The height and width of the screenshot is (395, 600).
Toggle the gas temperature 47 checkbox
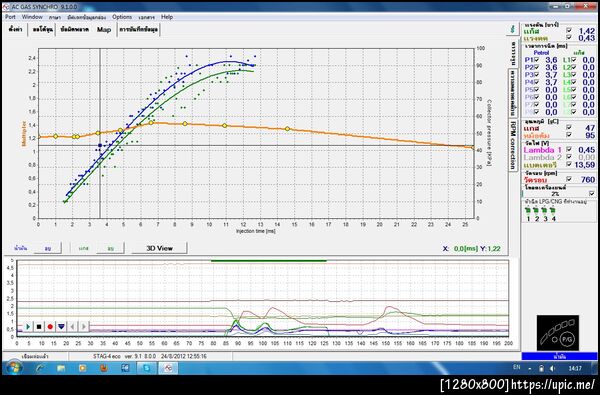(569, 127)
